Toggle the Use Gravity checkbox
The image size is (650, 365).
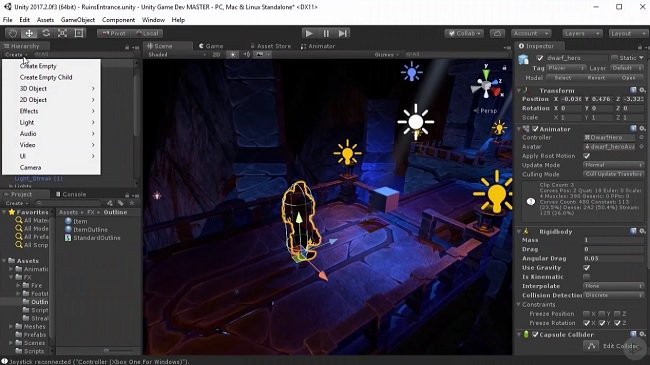point(587,268)
